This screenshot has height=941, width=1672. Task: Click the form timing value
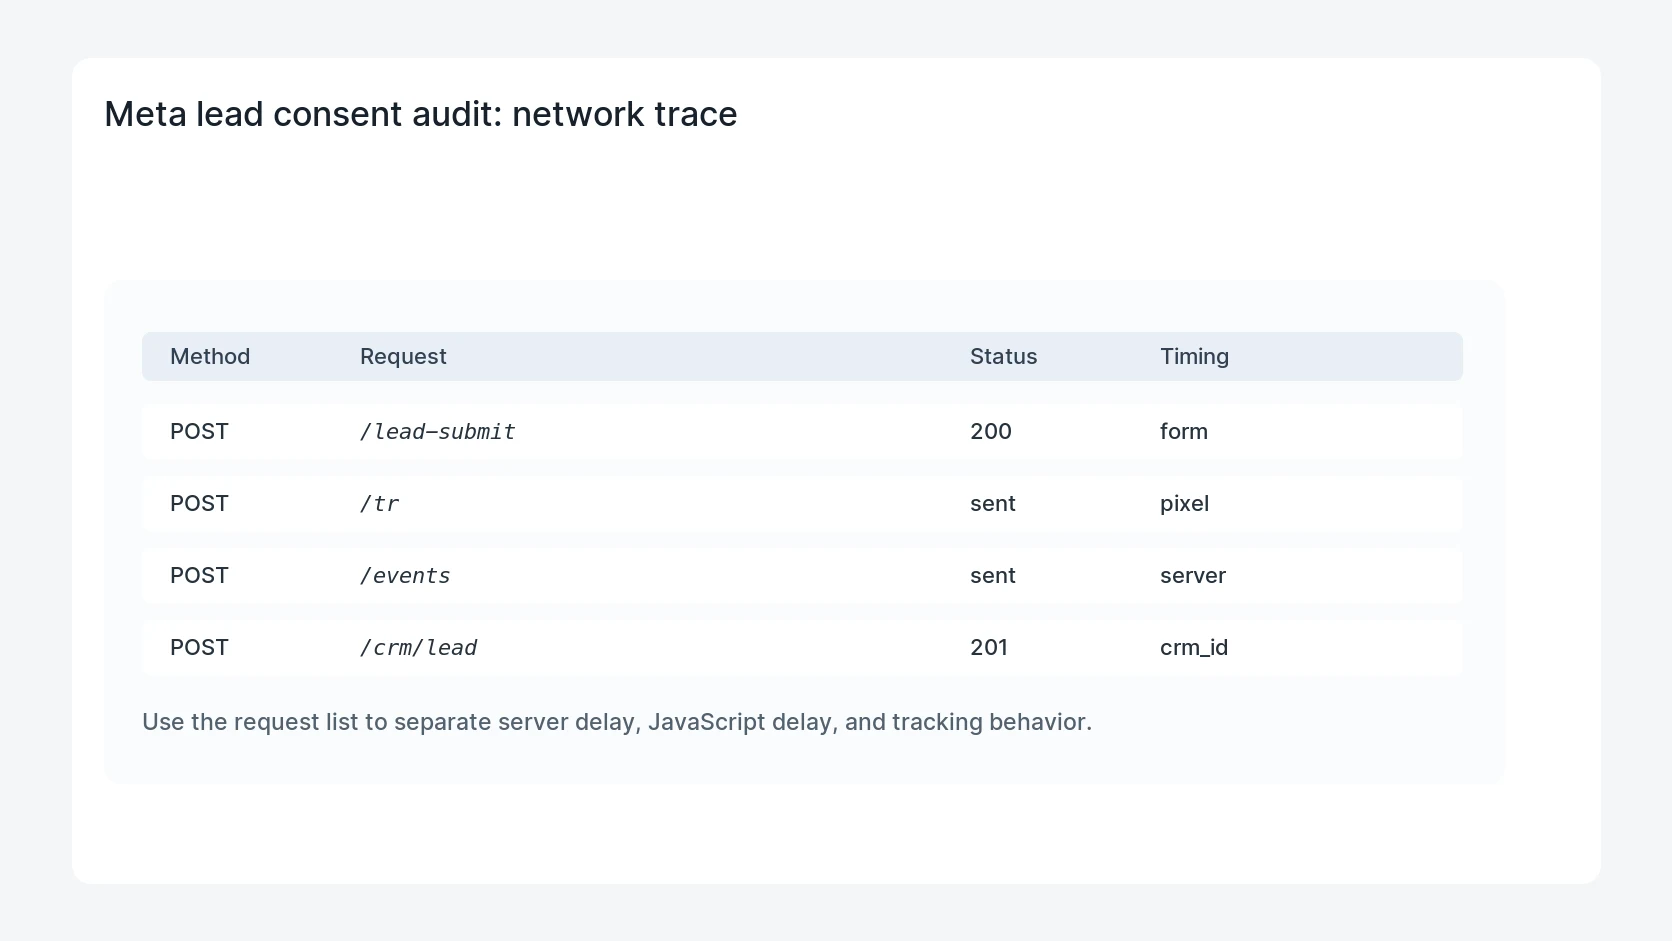1184,431
